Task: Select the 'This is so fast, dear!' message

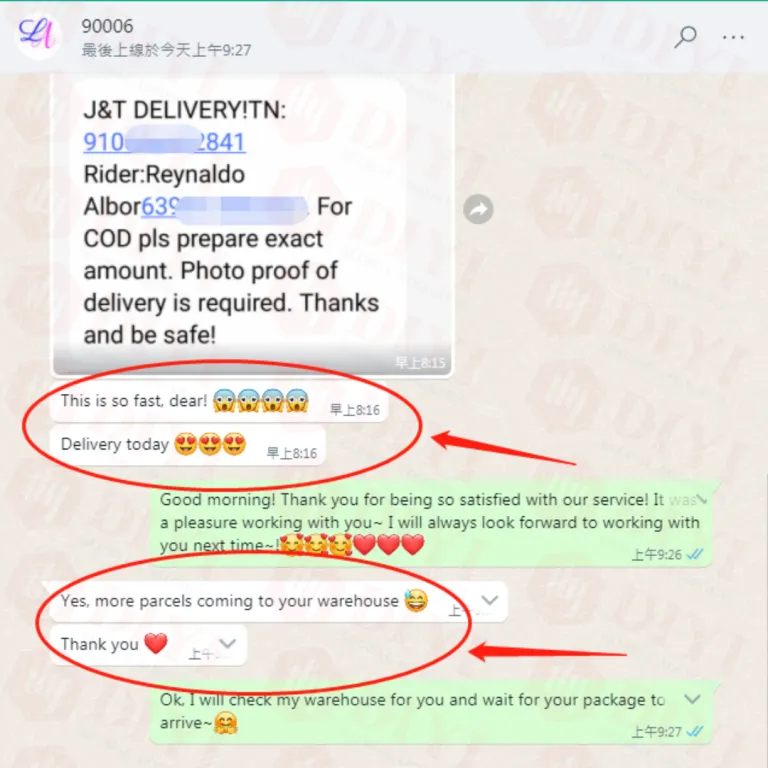Action: click(x=219, y=402)
